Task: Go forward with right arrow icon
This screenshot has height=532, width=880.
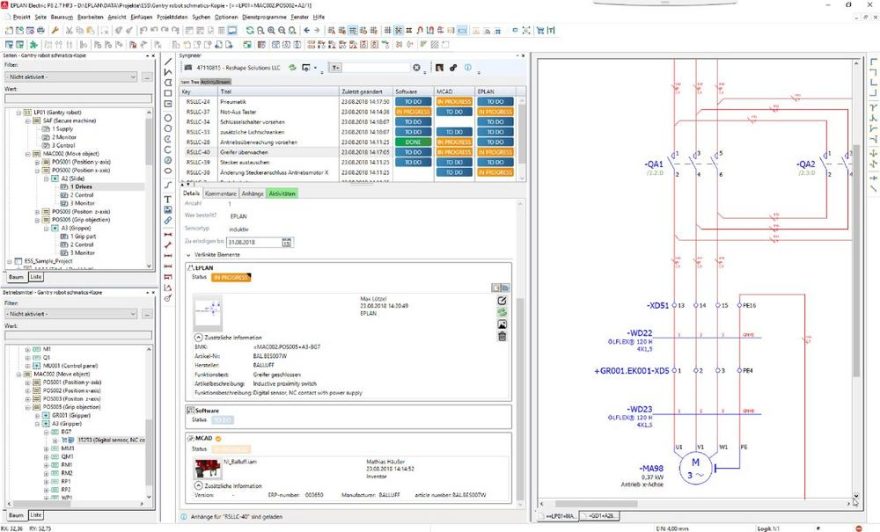Action: [x=317, y=30]
